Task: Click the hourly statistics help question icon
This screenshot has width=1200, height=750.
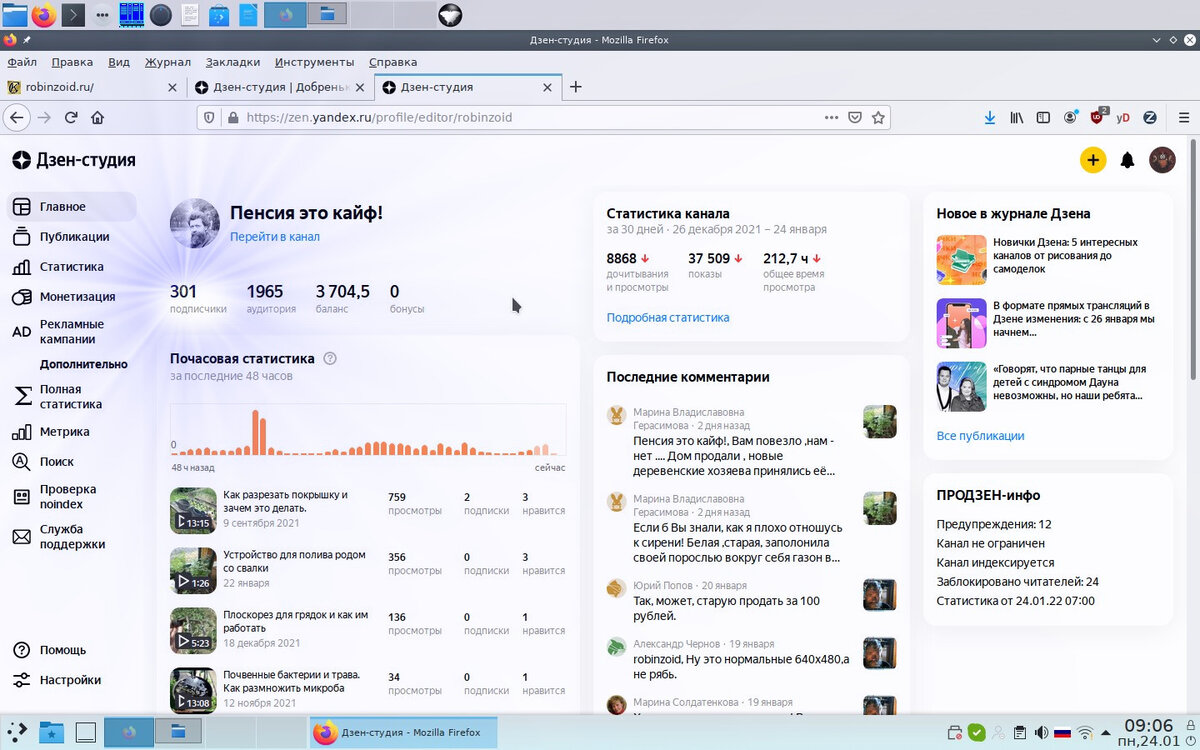Action: click(x=330, y=359)
